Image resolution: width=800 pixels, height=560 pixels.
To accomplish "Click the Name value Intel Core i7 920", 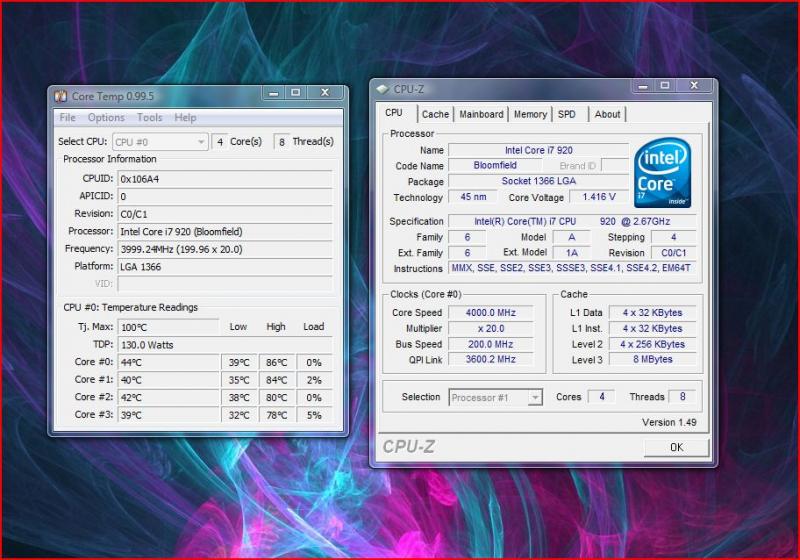I will click(x=538, y=150).
